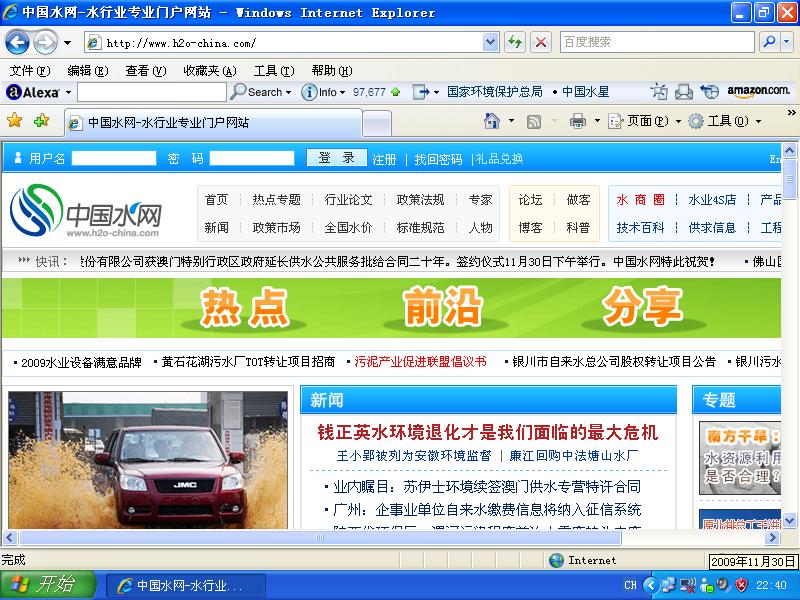Open the recent pages dropdown arrow
The height and width of the screenshot is (600, 800).
[67, 43]
